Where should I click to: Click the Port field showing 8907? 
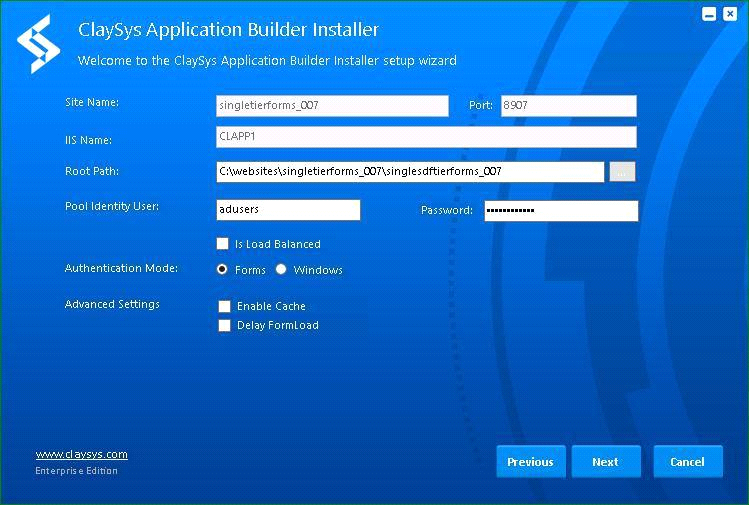pyautogui.click(x=568, y=106)
